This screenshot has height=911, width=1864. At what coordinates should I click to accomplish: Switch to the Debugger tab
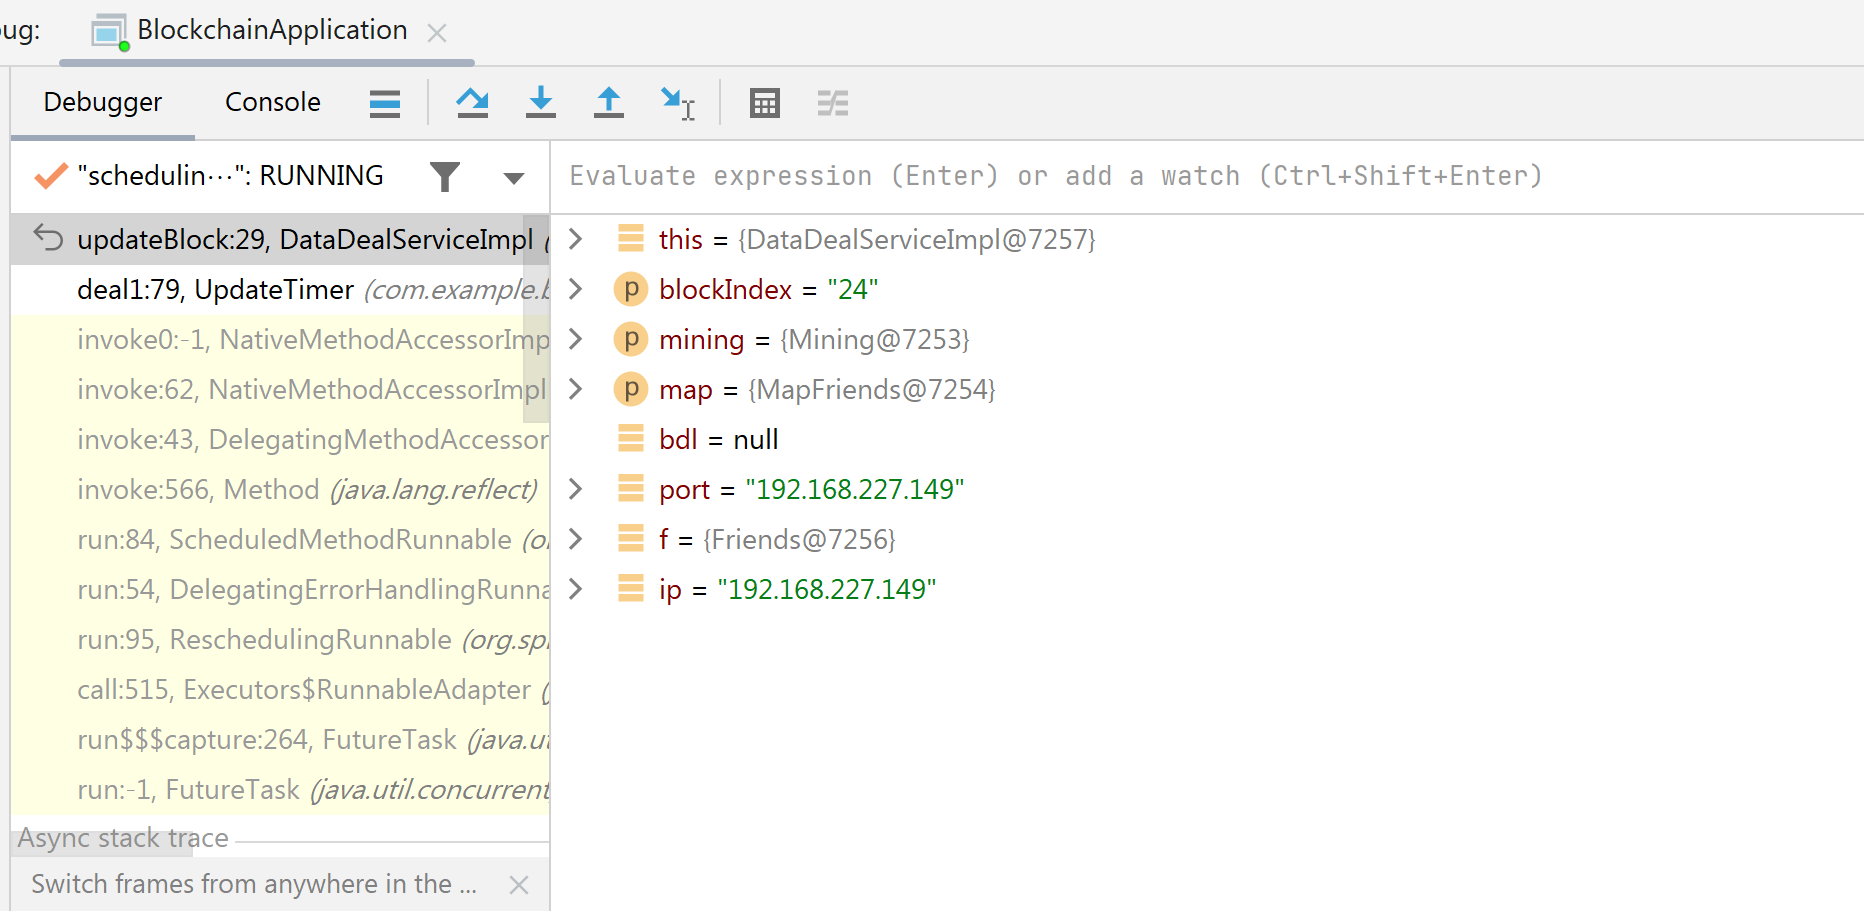pyautogui.click(x=103, y=102)
